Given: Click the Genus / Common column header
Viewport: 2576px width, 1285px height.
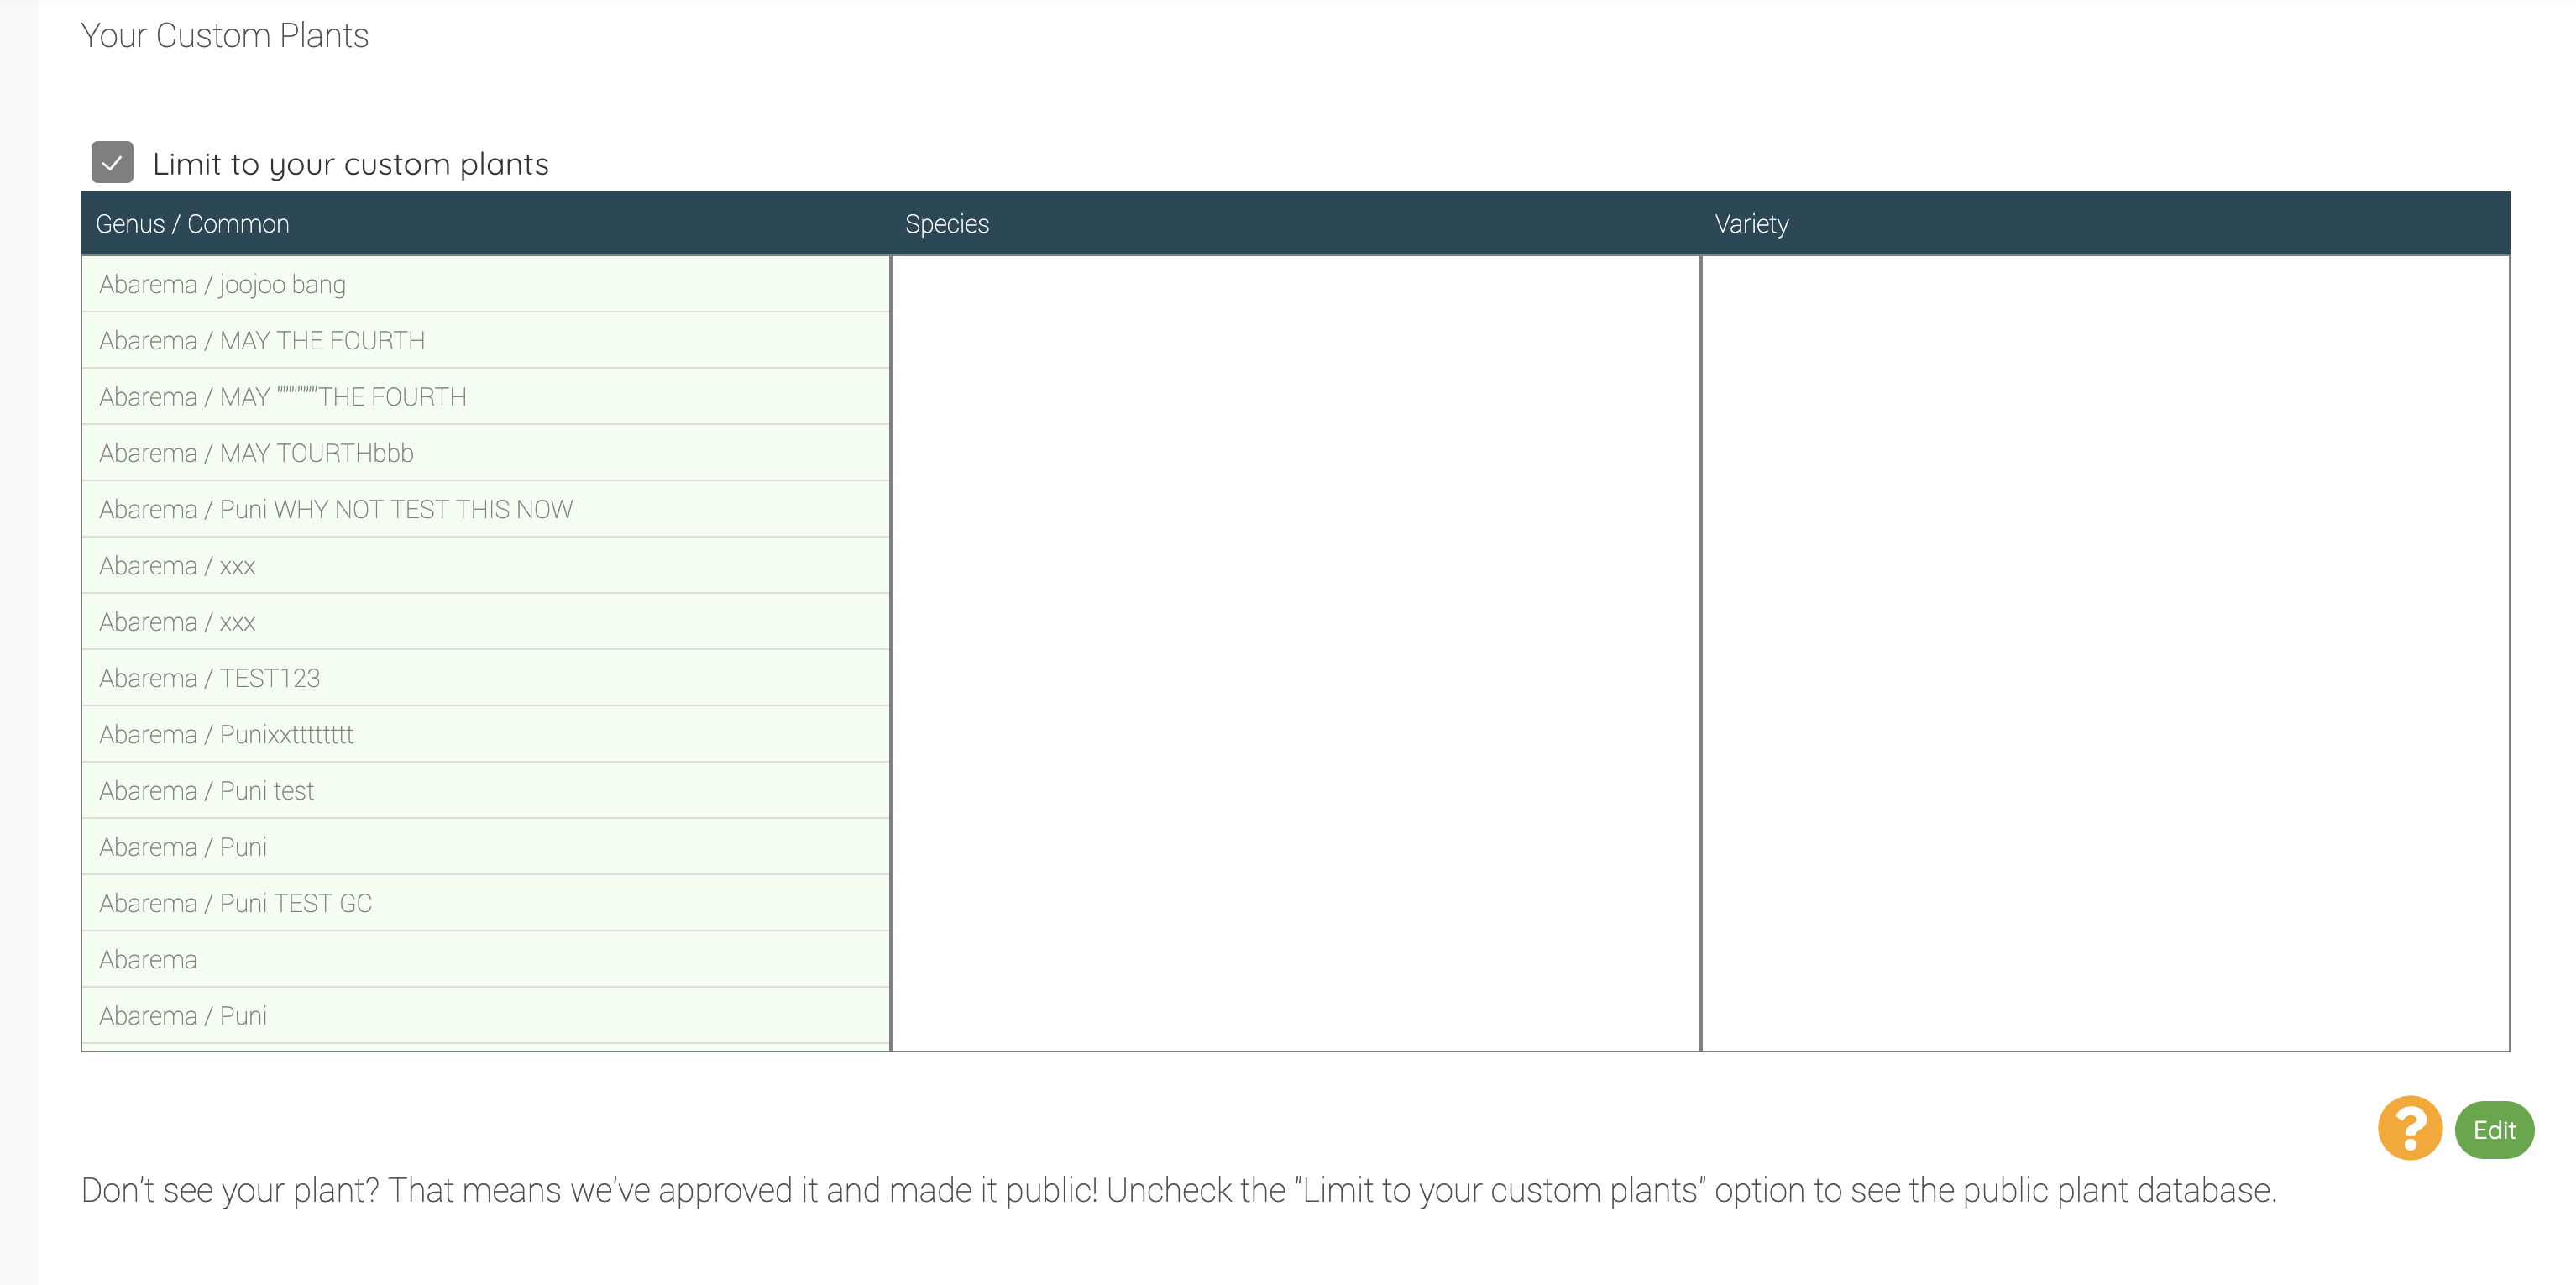Looking at the screenshot, I should point(194,223).
